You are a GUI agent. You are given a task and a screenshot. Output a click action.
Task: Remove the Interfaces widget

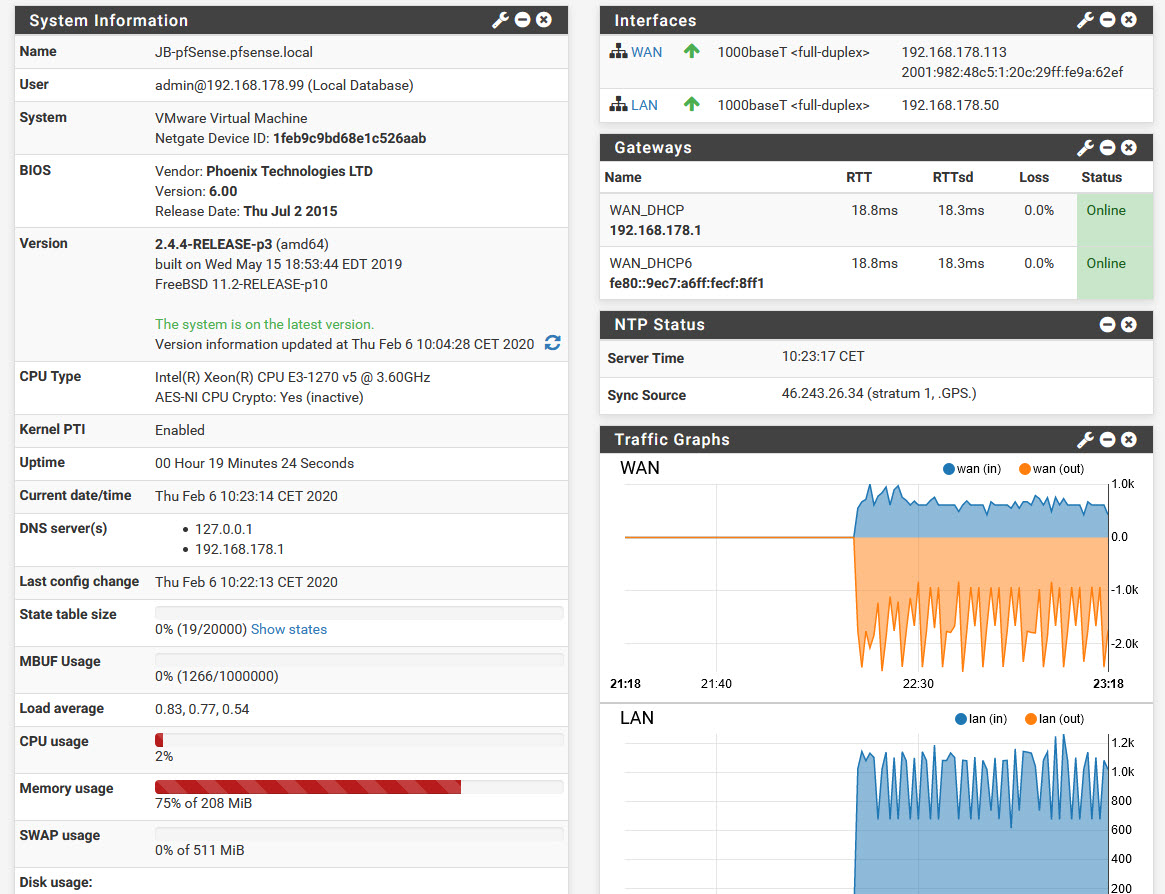pos(1129,20)
